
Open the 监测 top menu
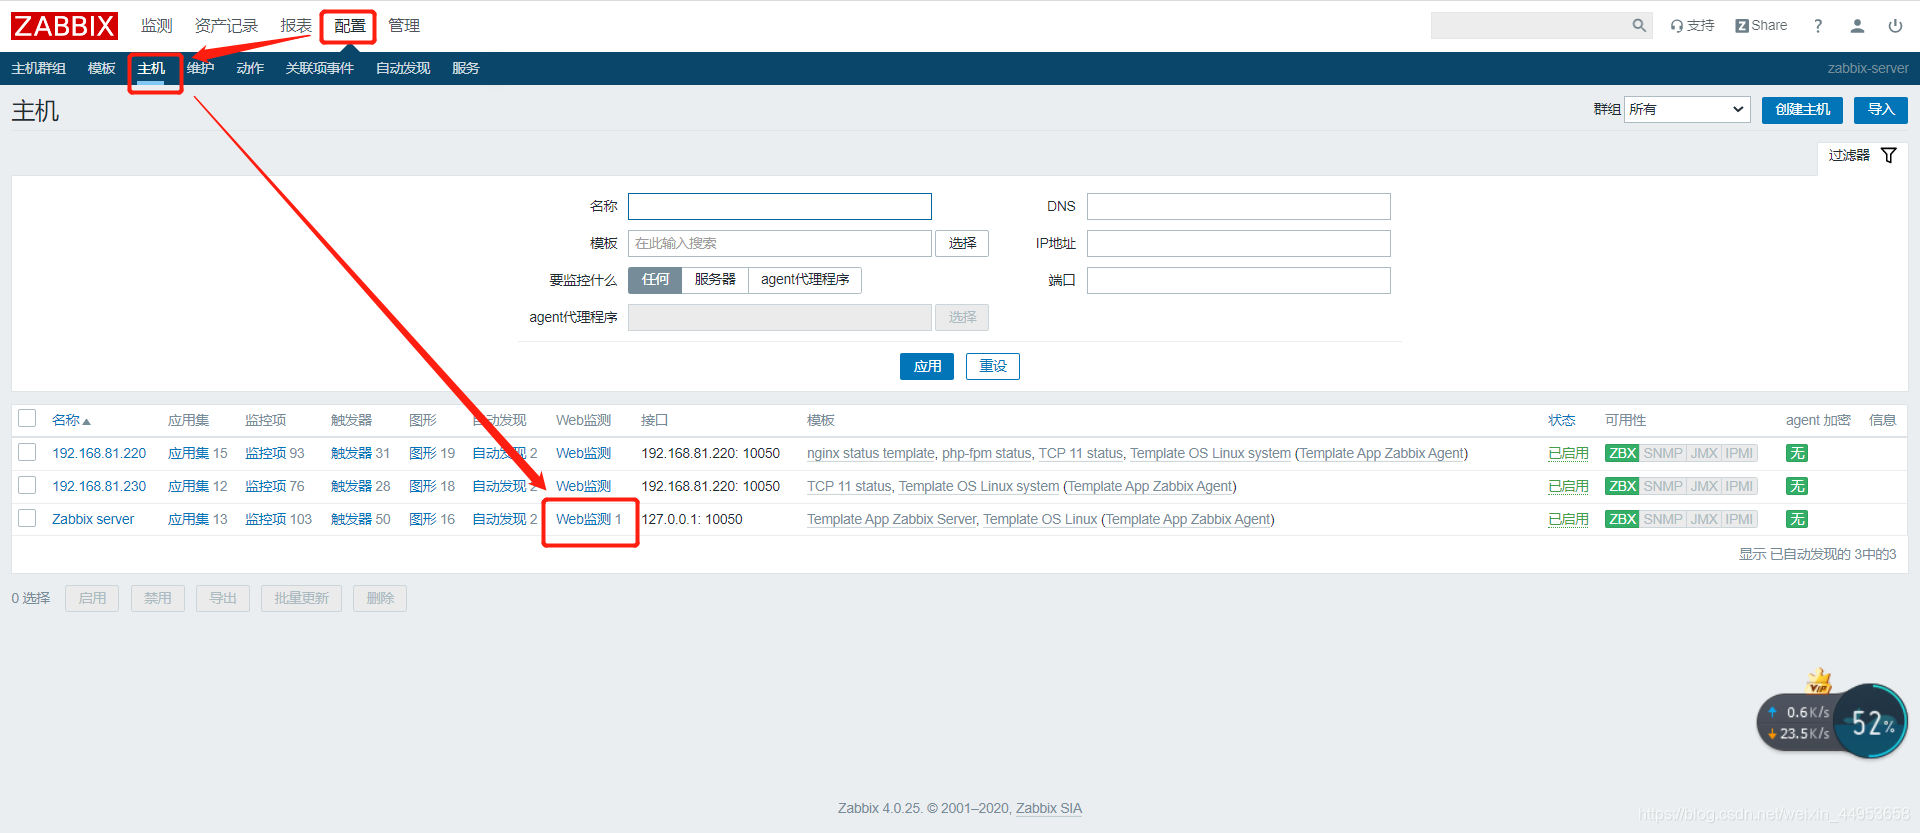pos(157,26)
